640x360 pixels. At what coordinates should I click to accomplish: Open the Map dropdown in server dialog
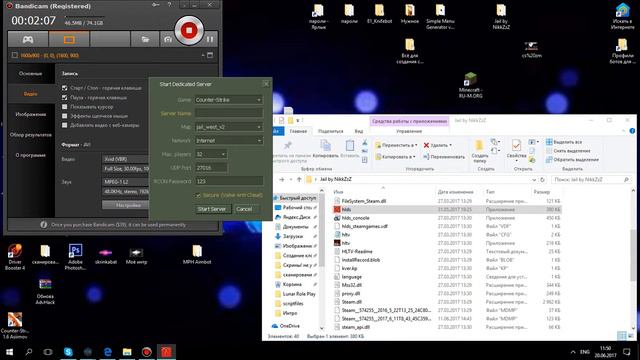[x=229, y=127]
